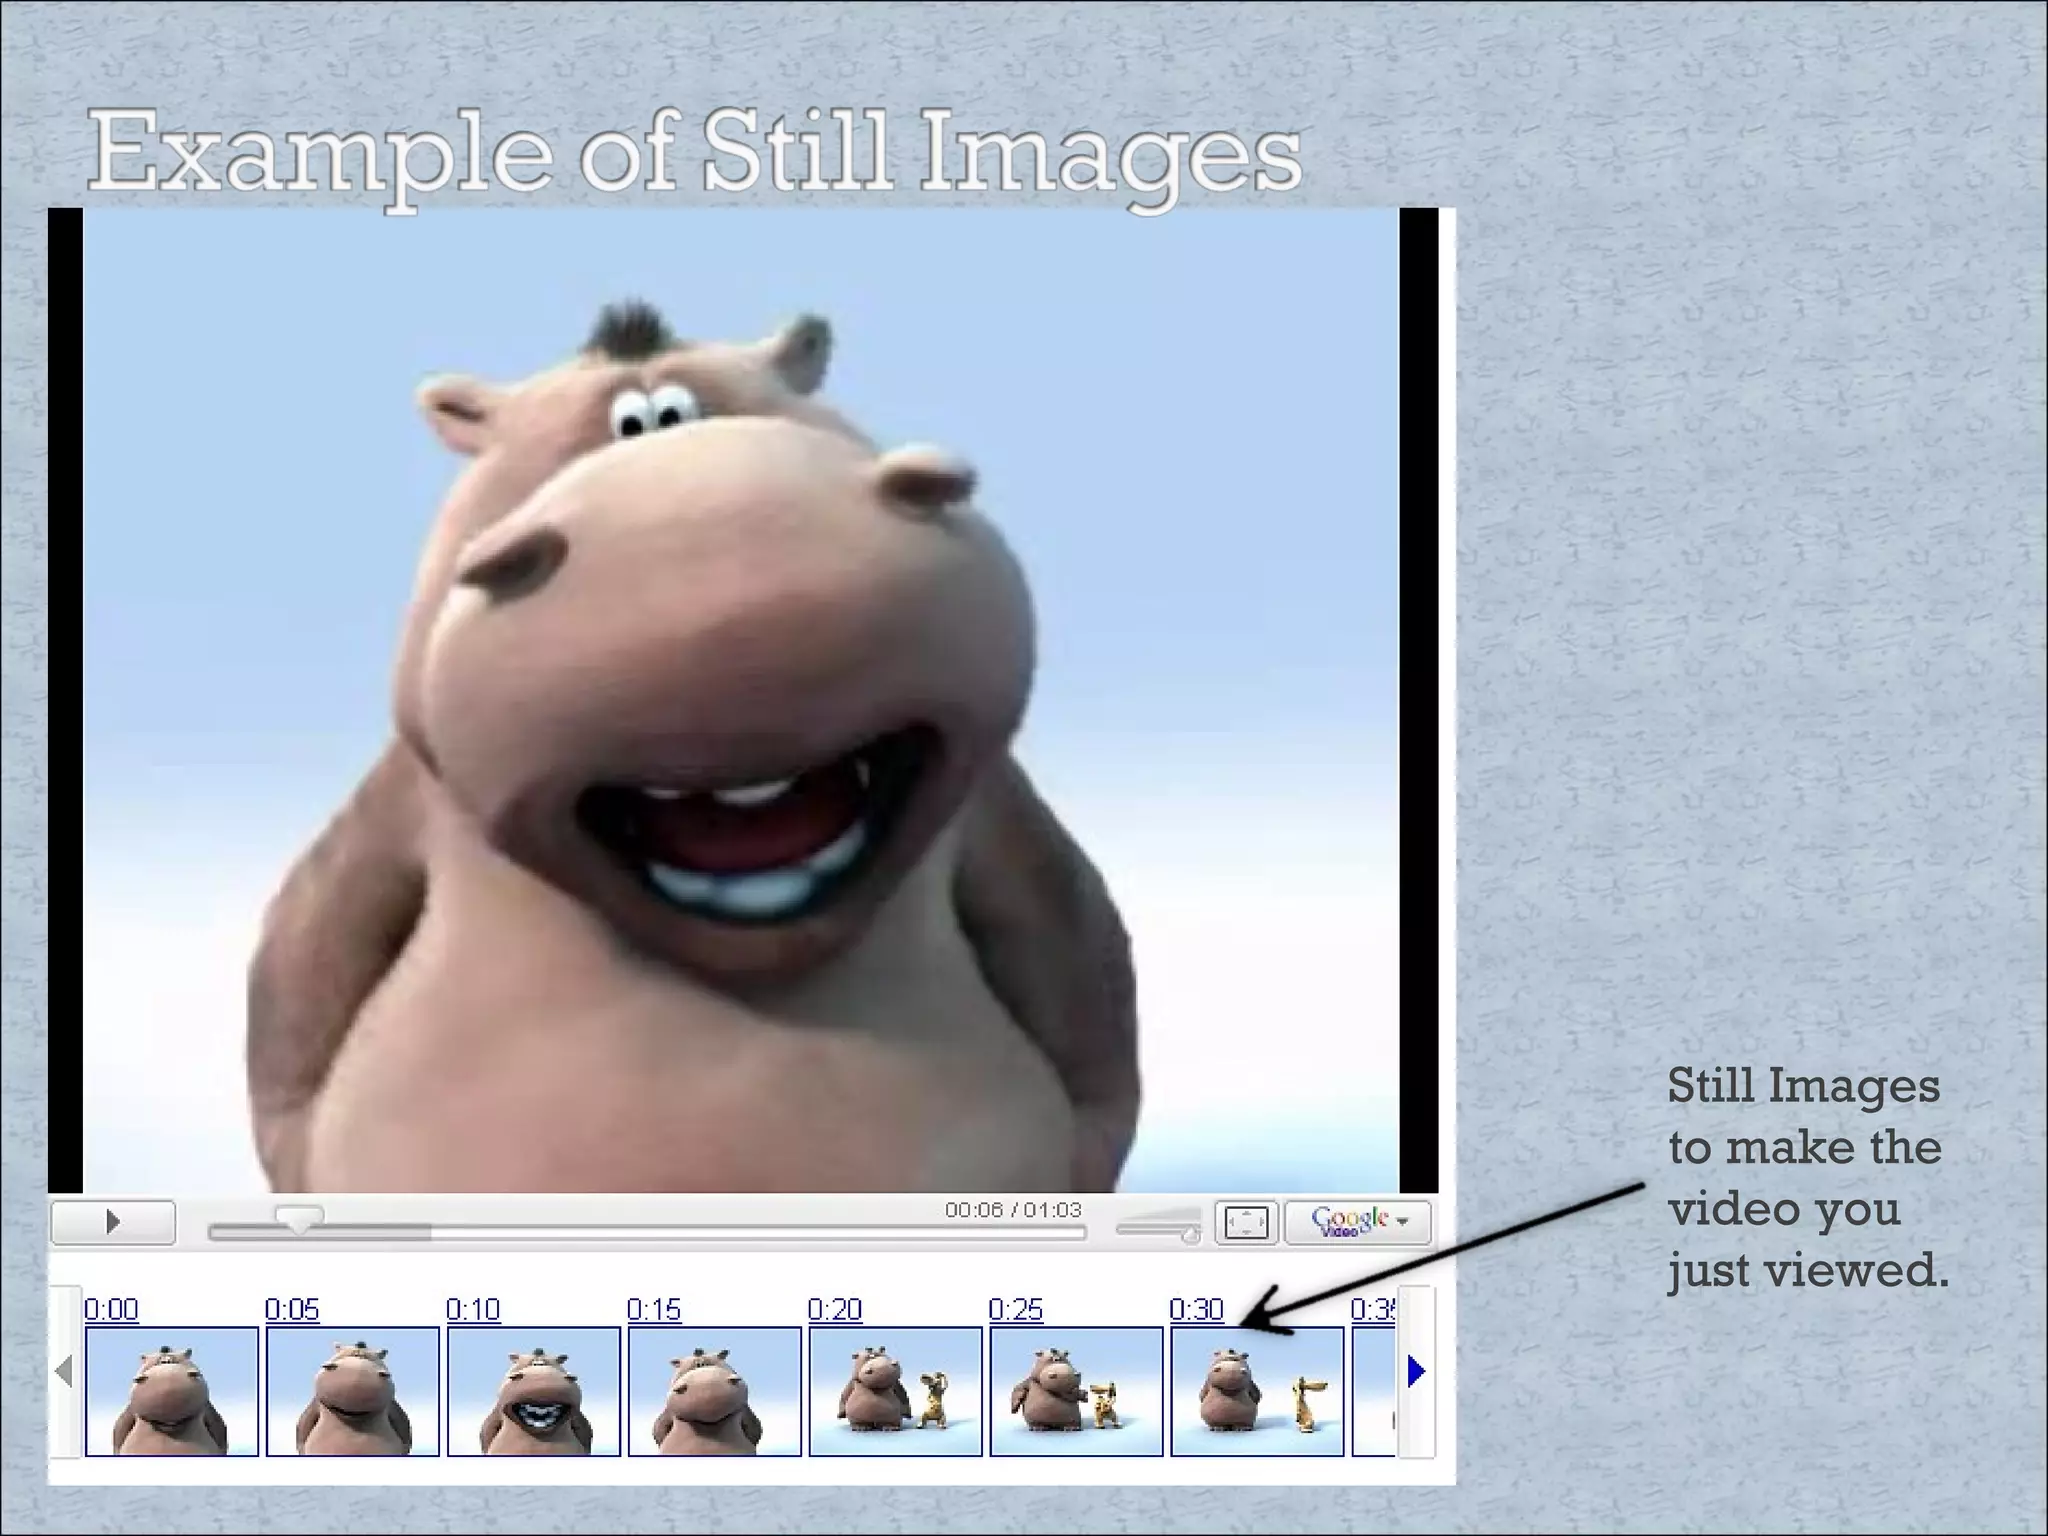
Task: Jump to the 0:05 timestamp link
Action: click(x=292, y=1309)
